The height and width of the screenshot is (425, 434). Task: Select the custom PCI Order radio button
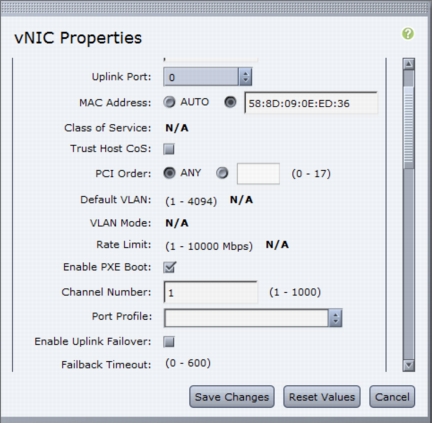[x=222, y=173]
